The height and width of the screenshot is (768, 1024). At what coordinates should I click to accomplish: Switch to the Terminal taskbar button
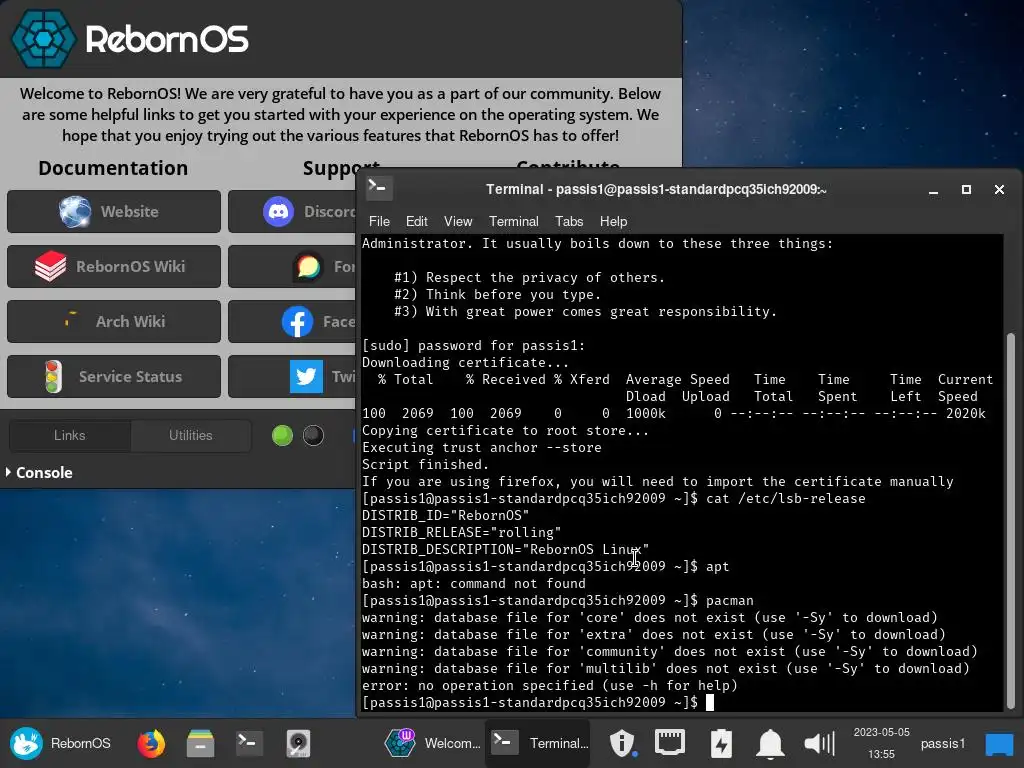(538, 743)
